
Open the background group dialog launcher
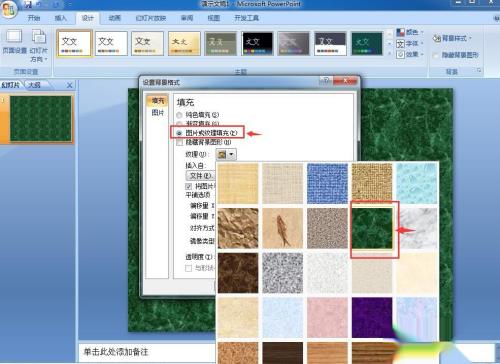click(479, 70)
